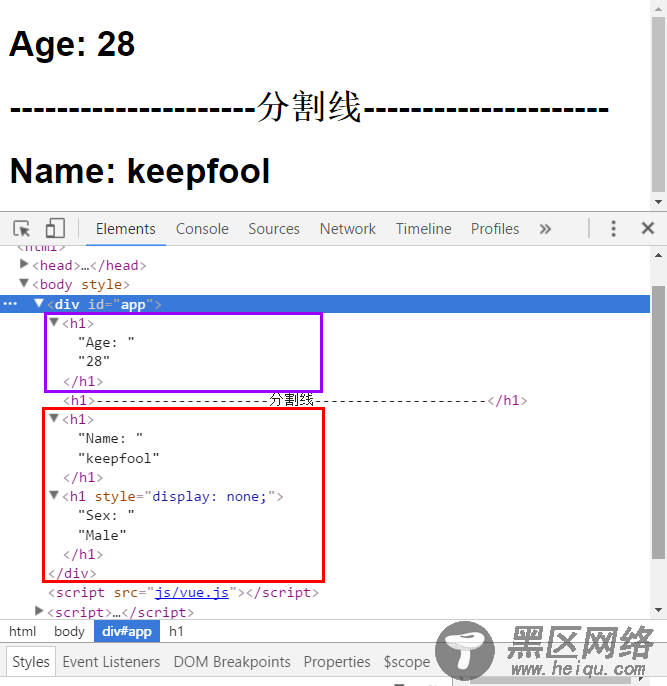
Task: Click the Elements panel scrollbar thumb
Action: (658, 422)
